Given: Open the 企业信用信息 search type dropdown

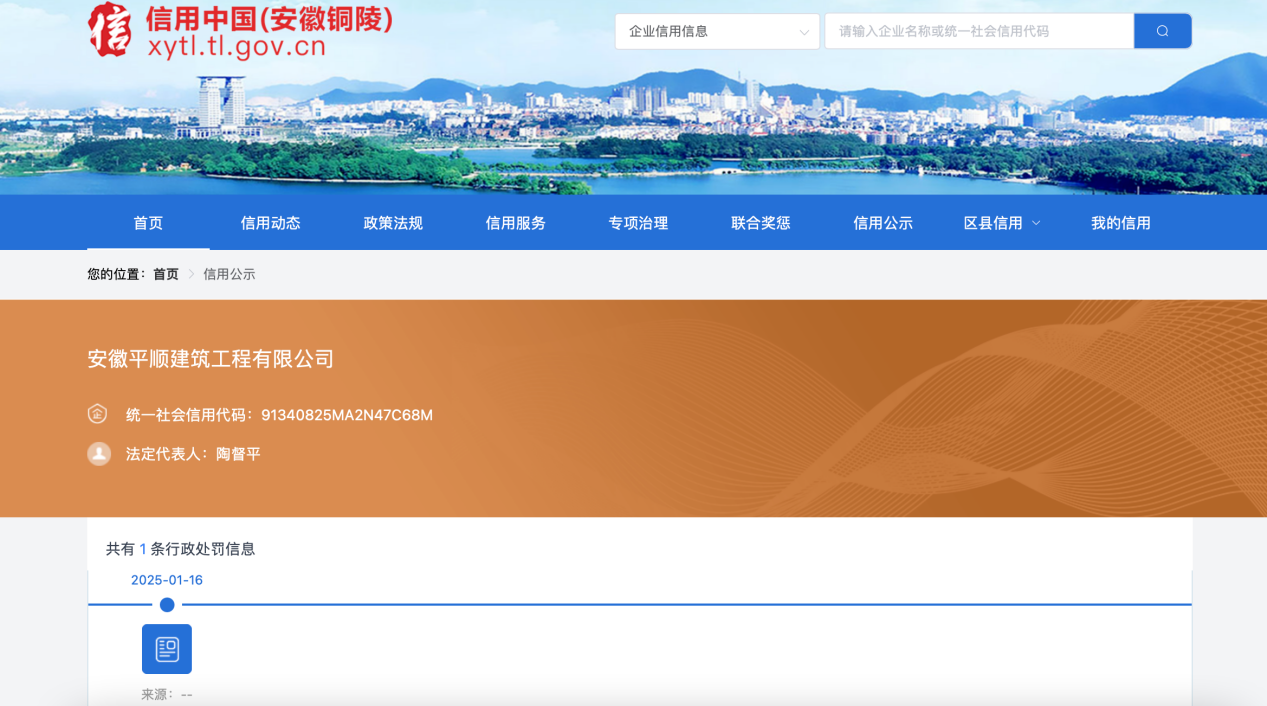Looking at the screenshot, I should pos(717,31).
